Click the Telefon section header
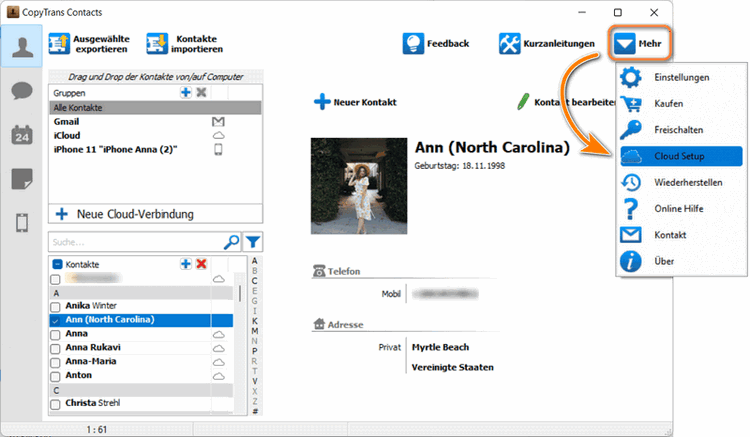Screen dimensions: 750x437 (x=336, y=271)
